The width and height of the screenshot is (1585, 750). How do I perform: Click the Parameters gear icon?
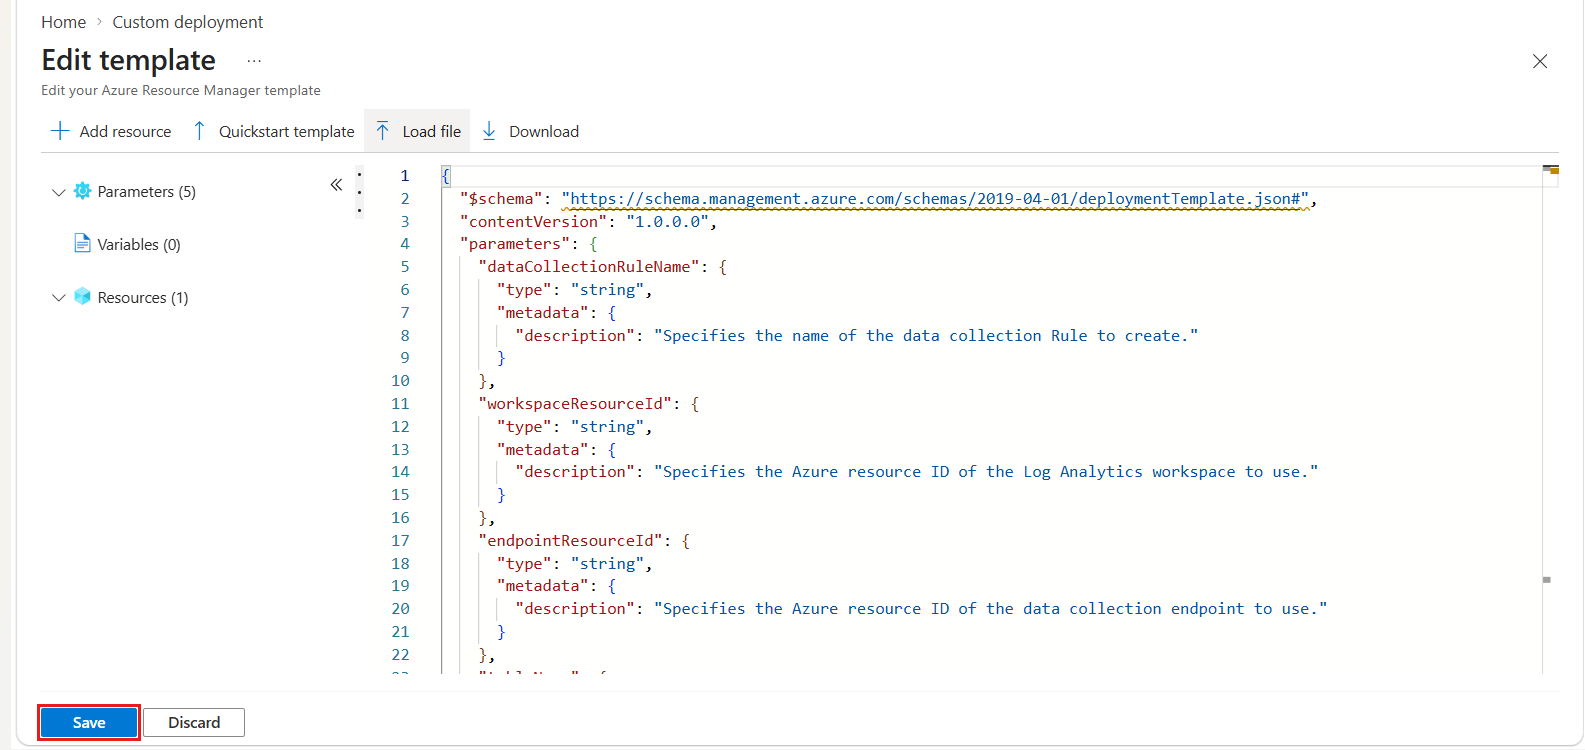click(x=82, y=191)
